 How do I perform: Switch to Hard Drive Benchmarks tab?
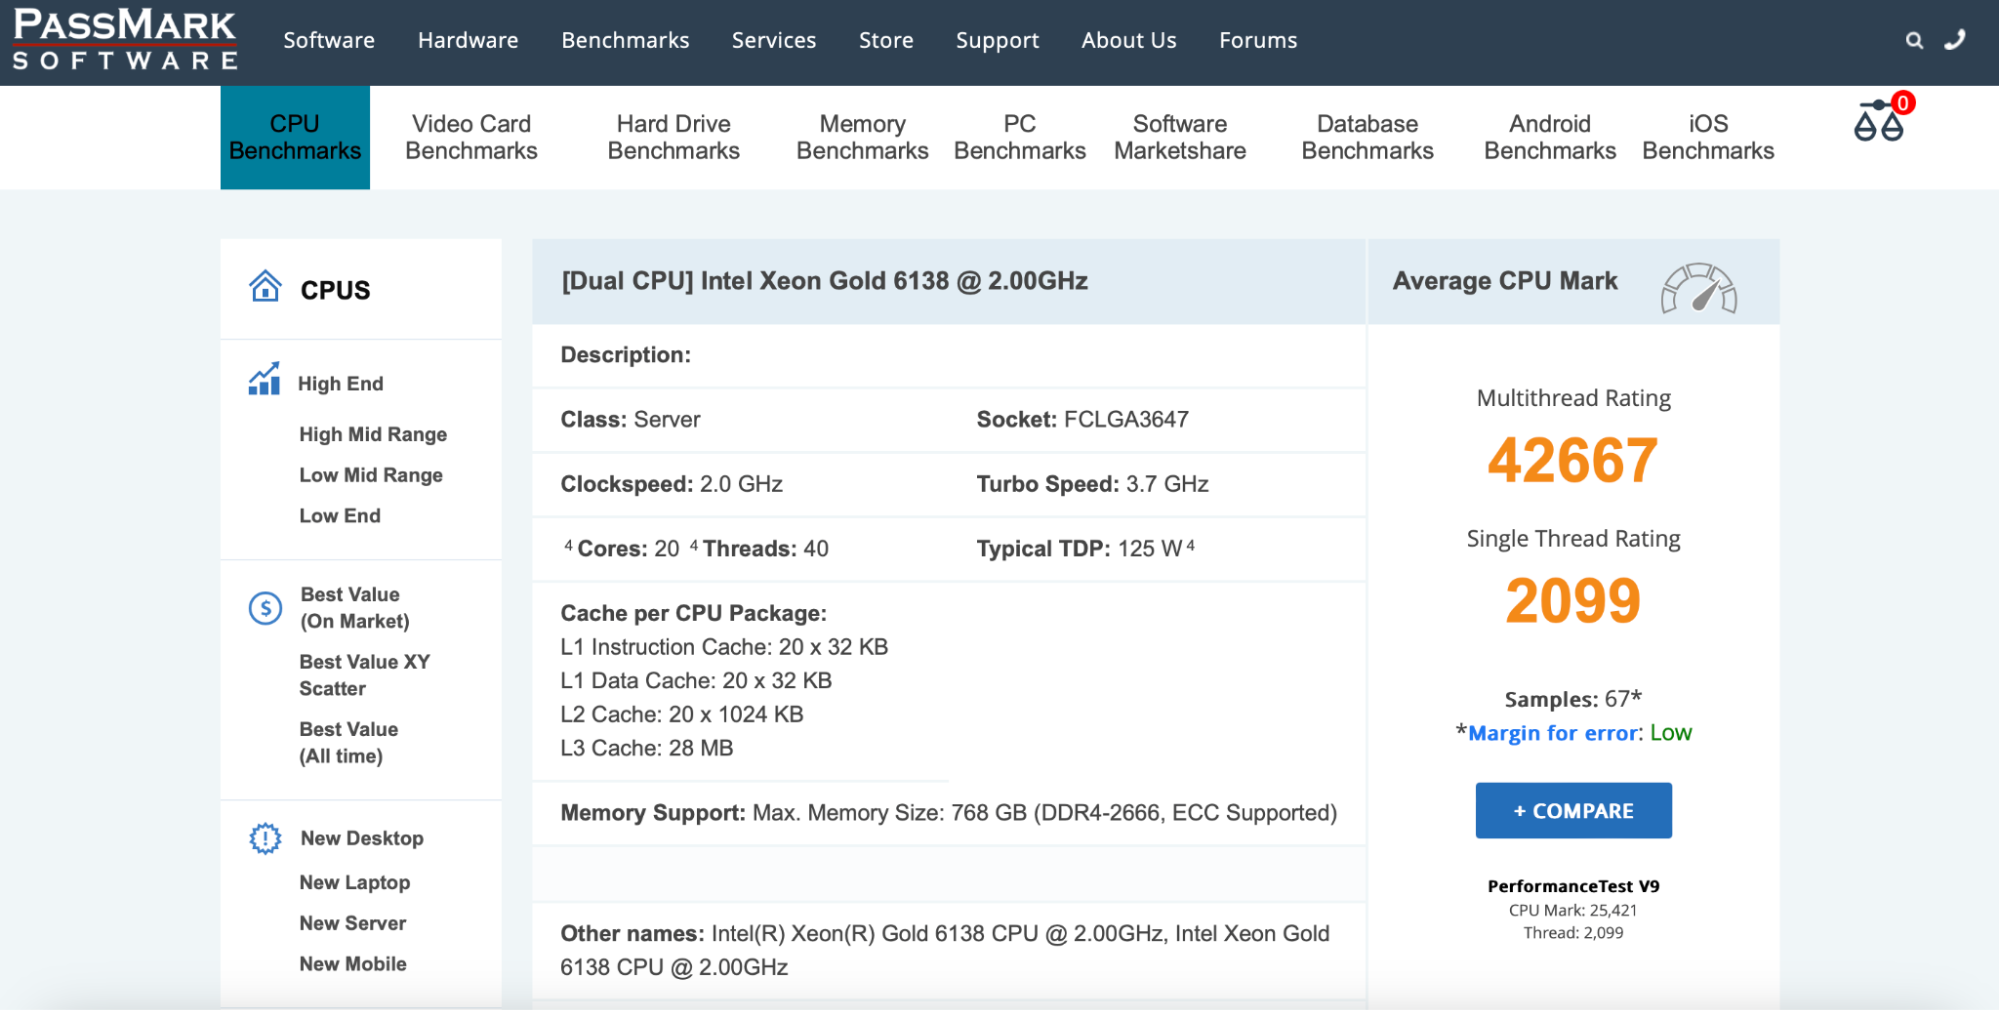point(673,137)
